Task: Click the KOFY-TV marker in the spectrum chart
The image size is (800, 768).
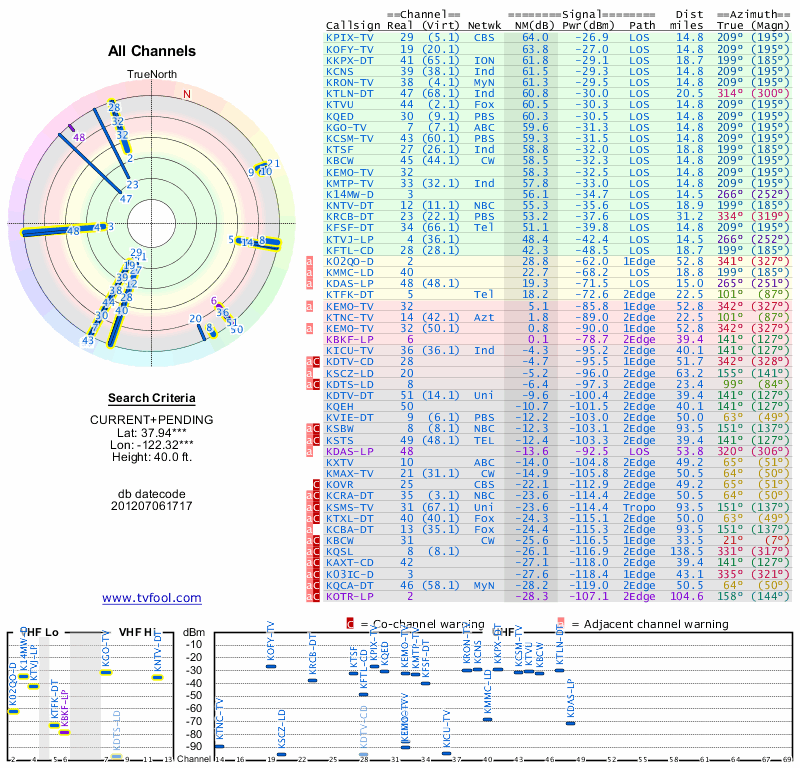Action: click(x=271, y=666)
